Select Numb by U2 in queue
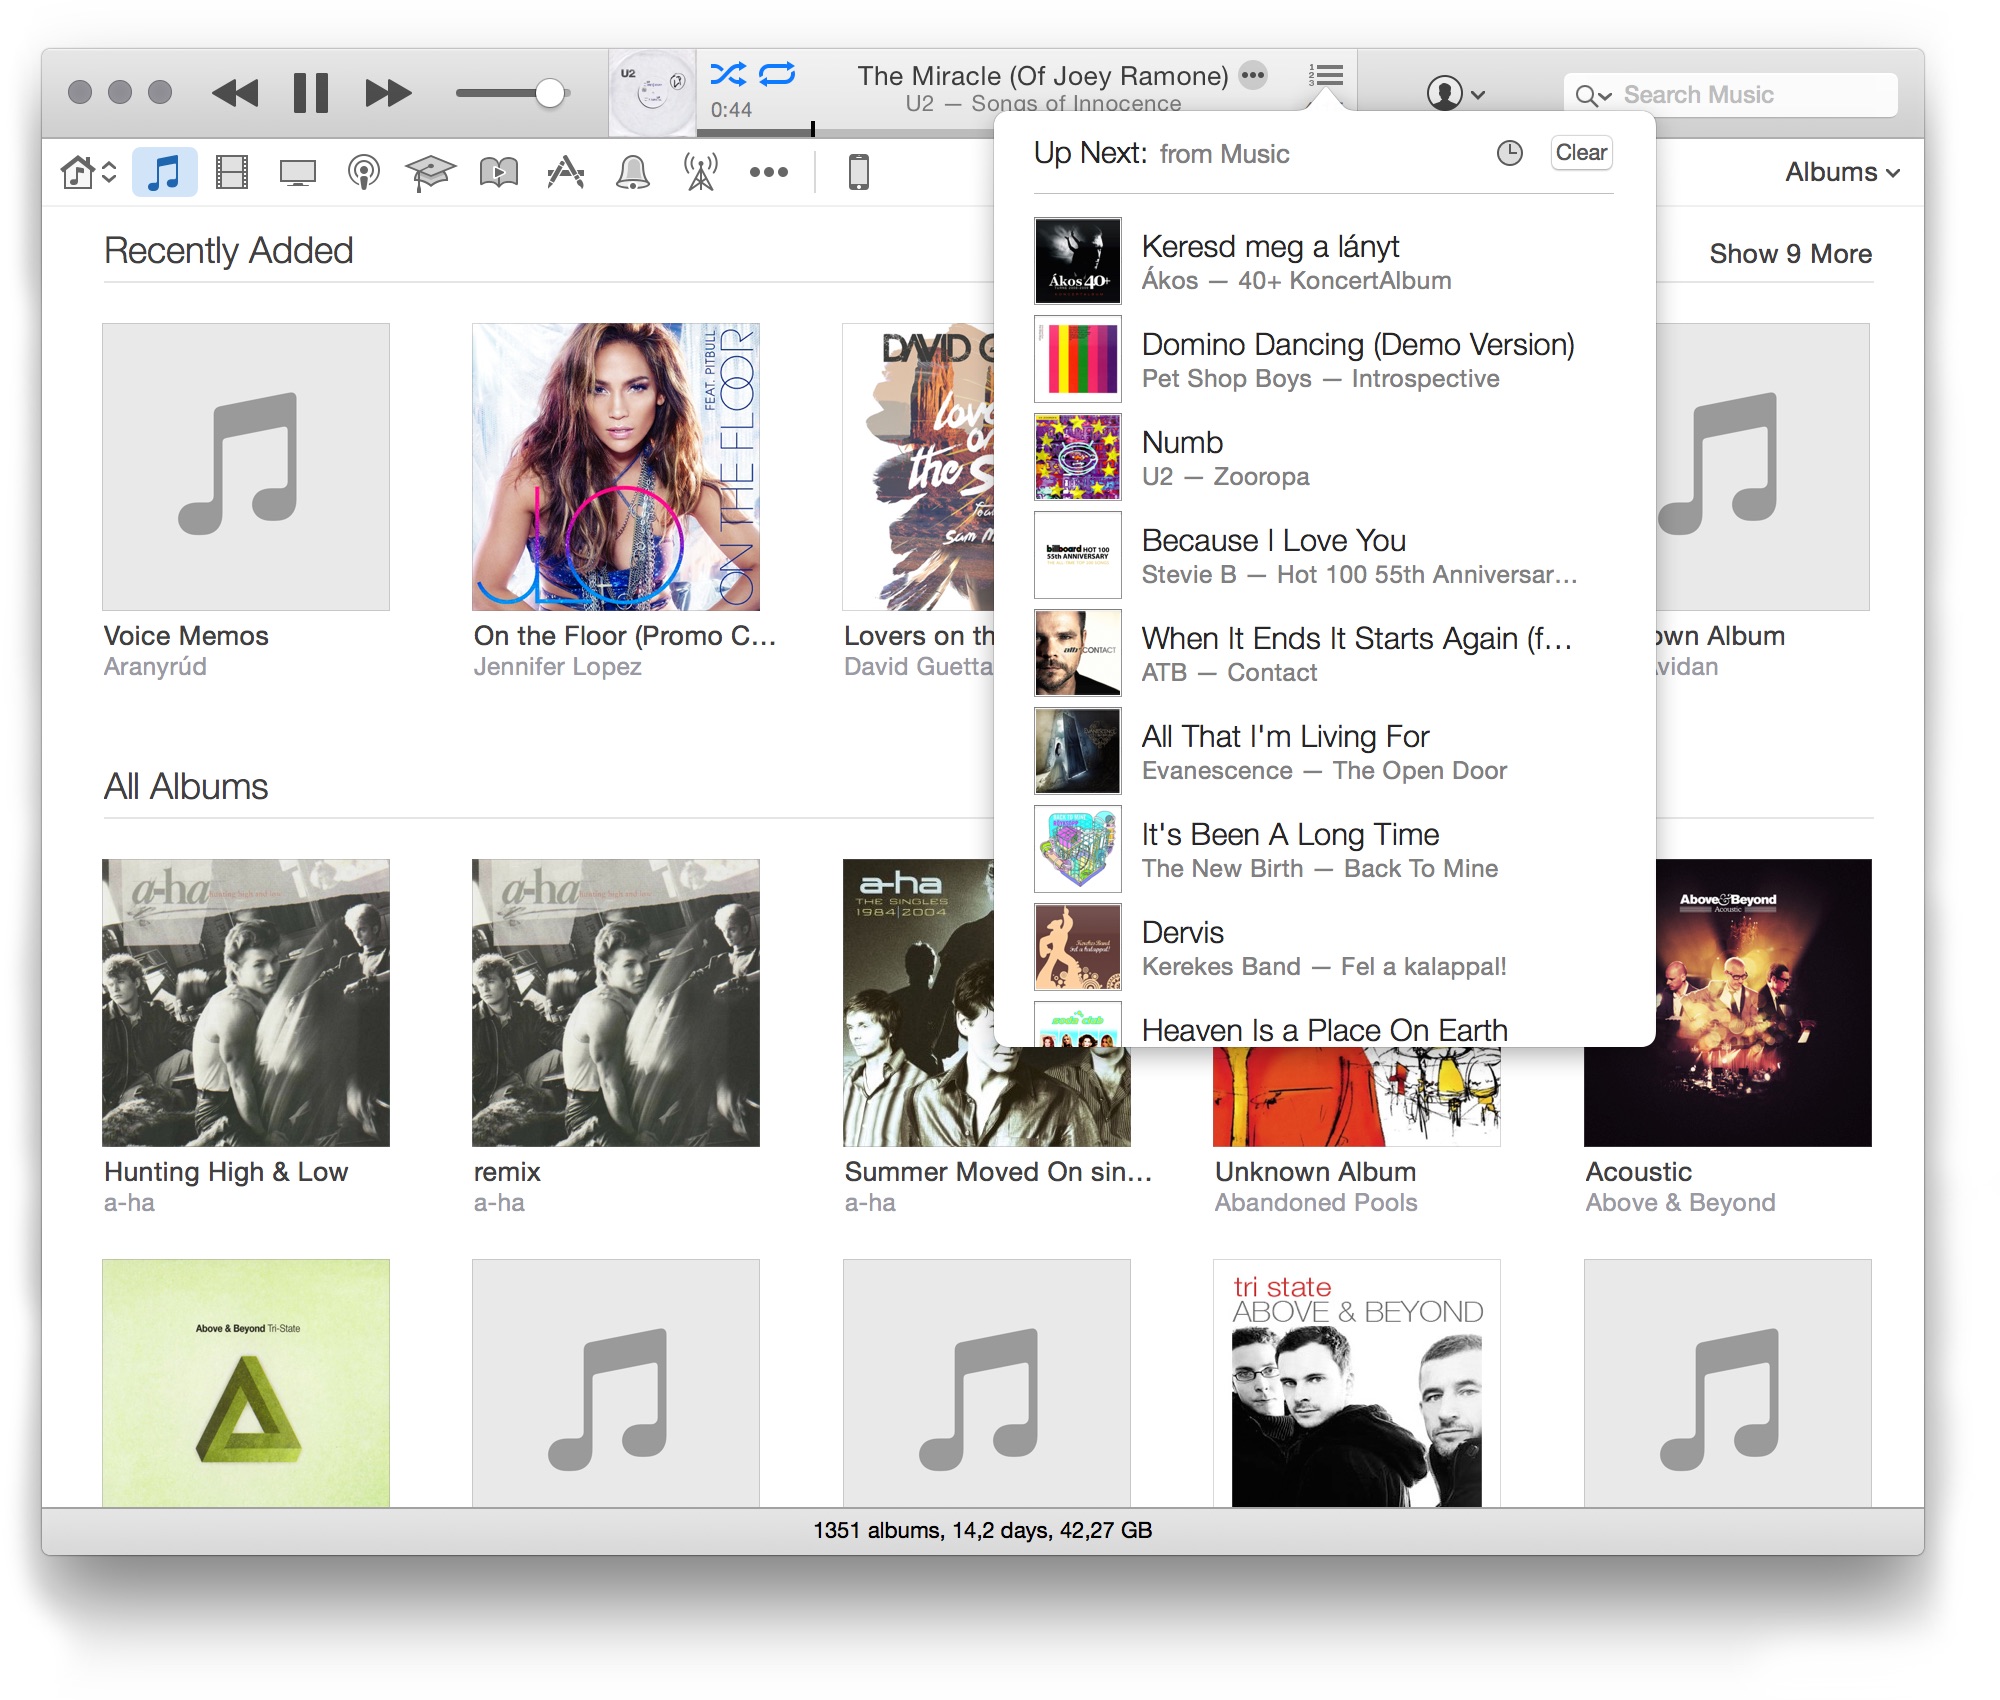 point(1324,457)
